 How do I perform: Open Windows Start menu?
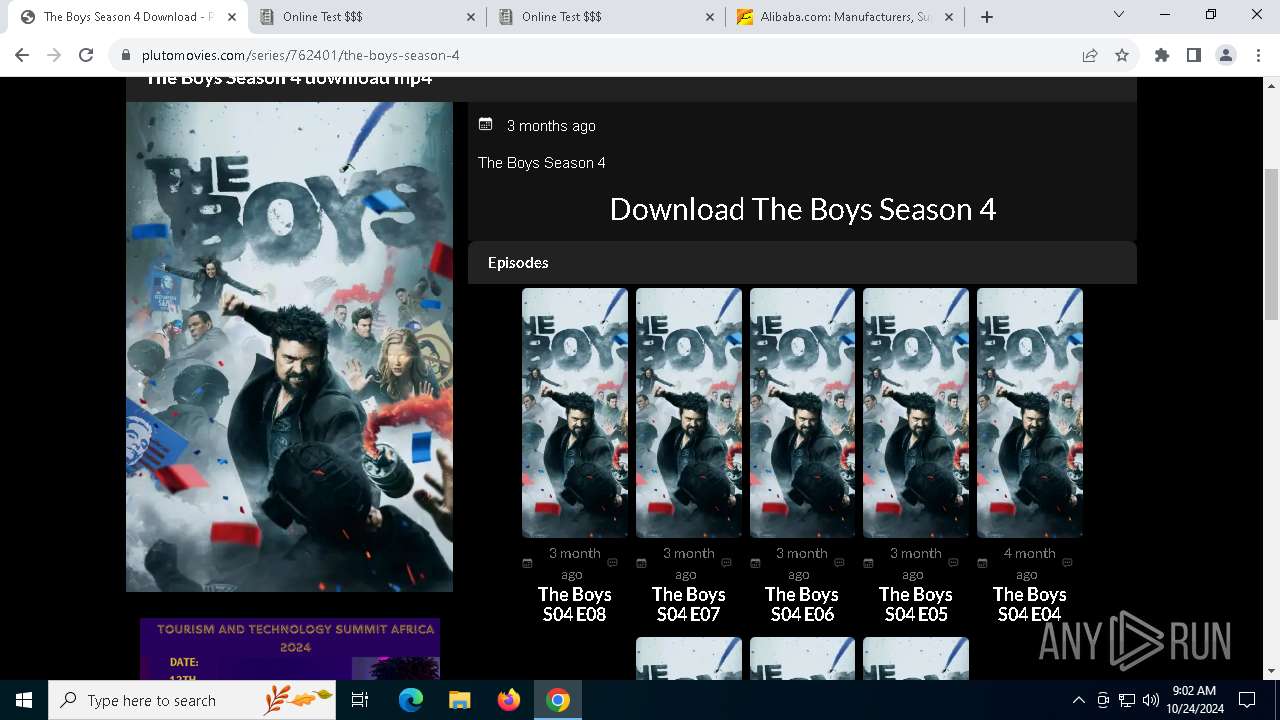point(24,700)
